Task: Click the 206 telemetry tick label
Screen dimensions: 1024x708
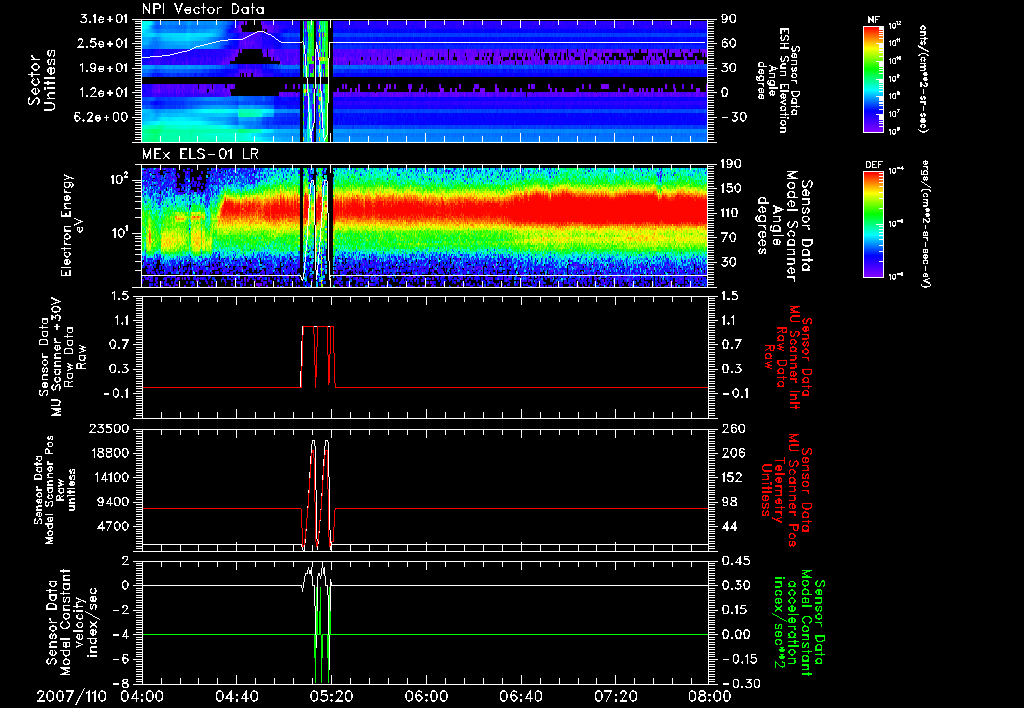Action: tap(731, 453)
